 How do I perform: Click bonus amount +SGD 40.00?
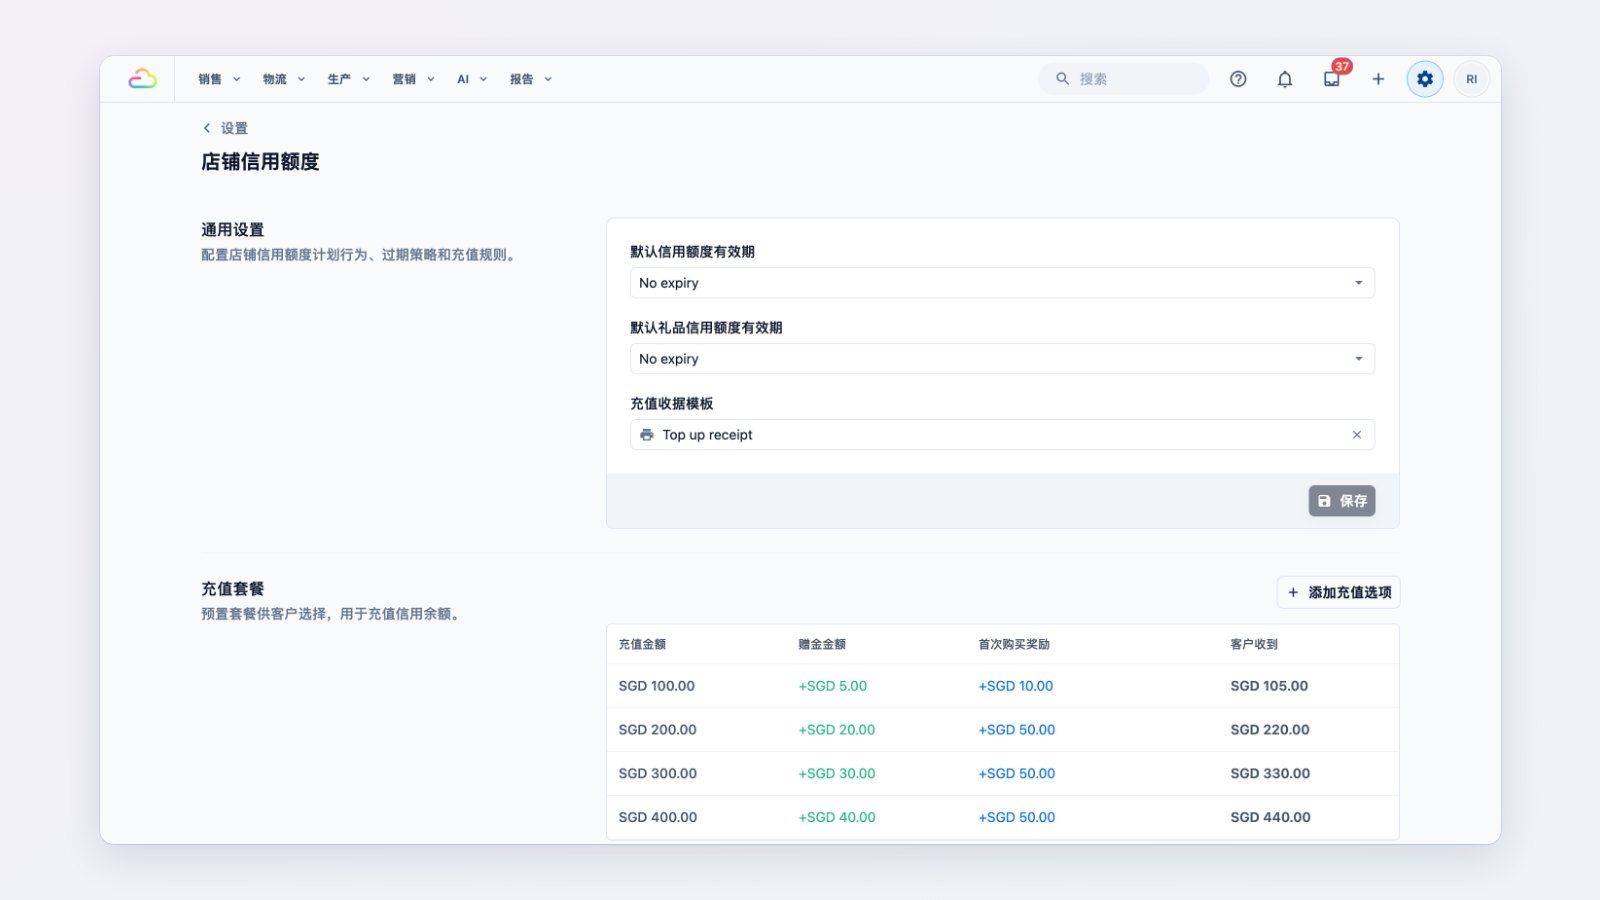[x=836, y=817]
